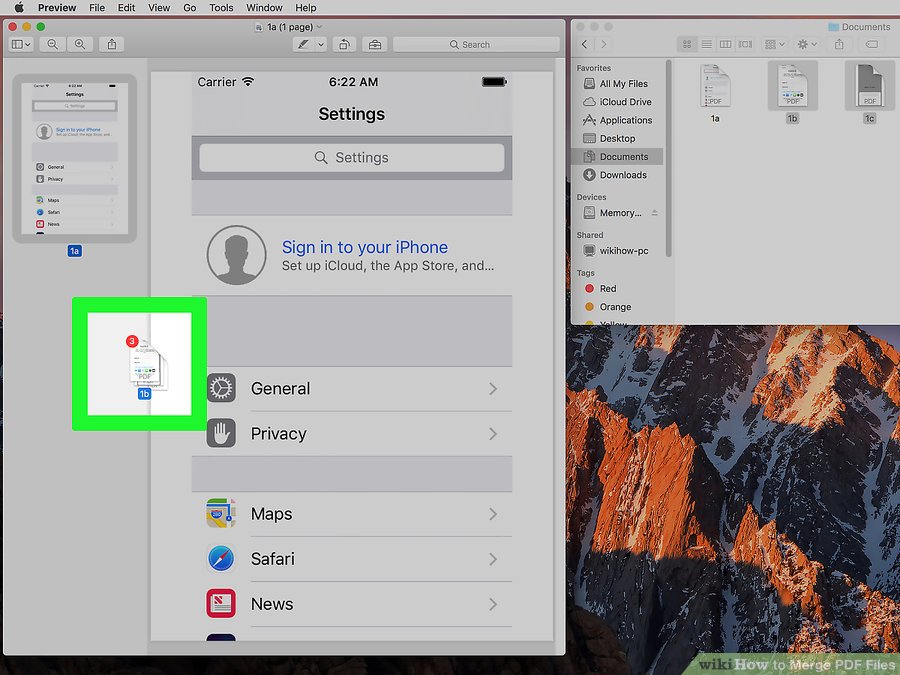Click the Finder Share button
Viewport: 900px width, 675px height.
[x=839, y=44]
